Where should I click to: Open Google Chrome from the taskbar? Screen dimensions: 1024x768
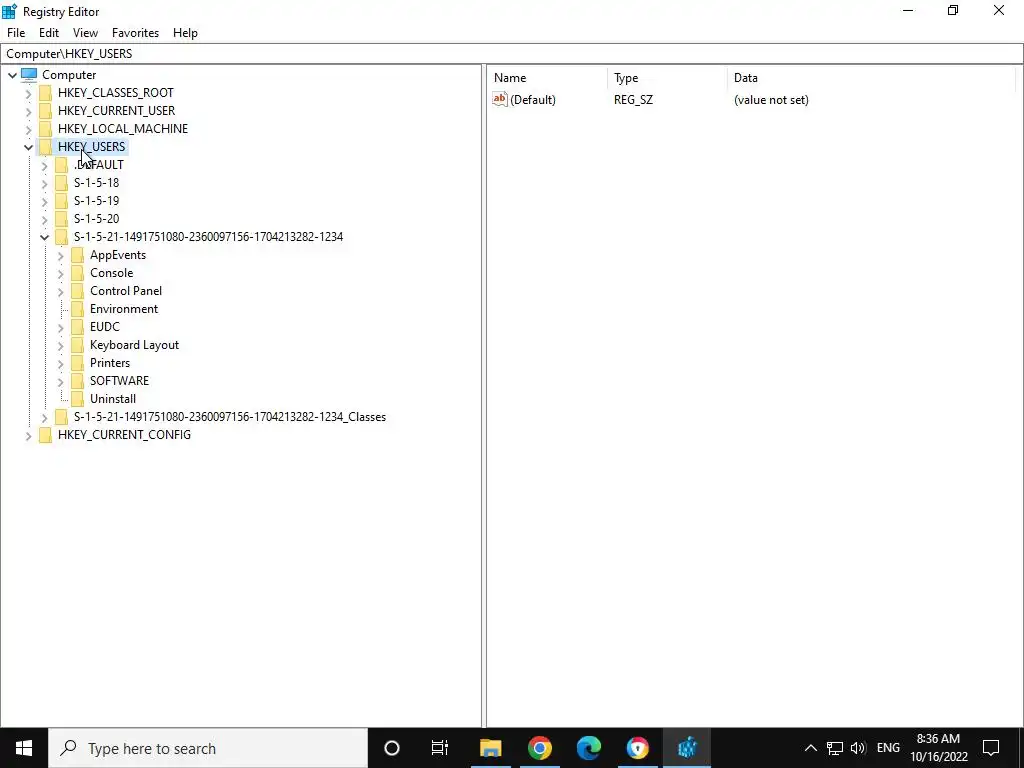pos(539,748)
